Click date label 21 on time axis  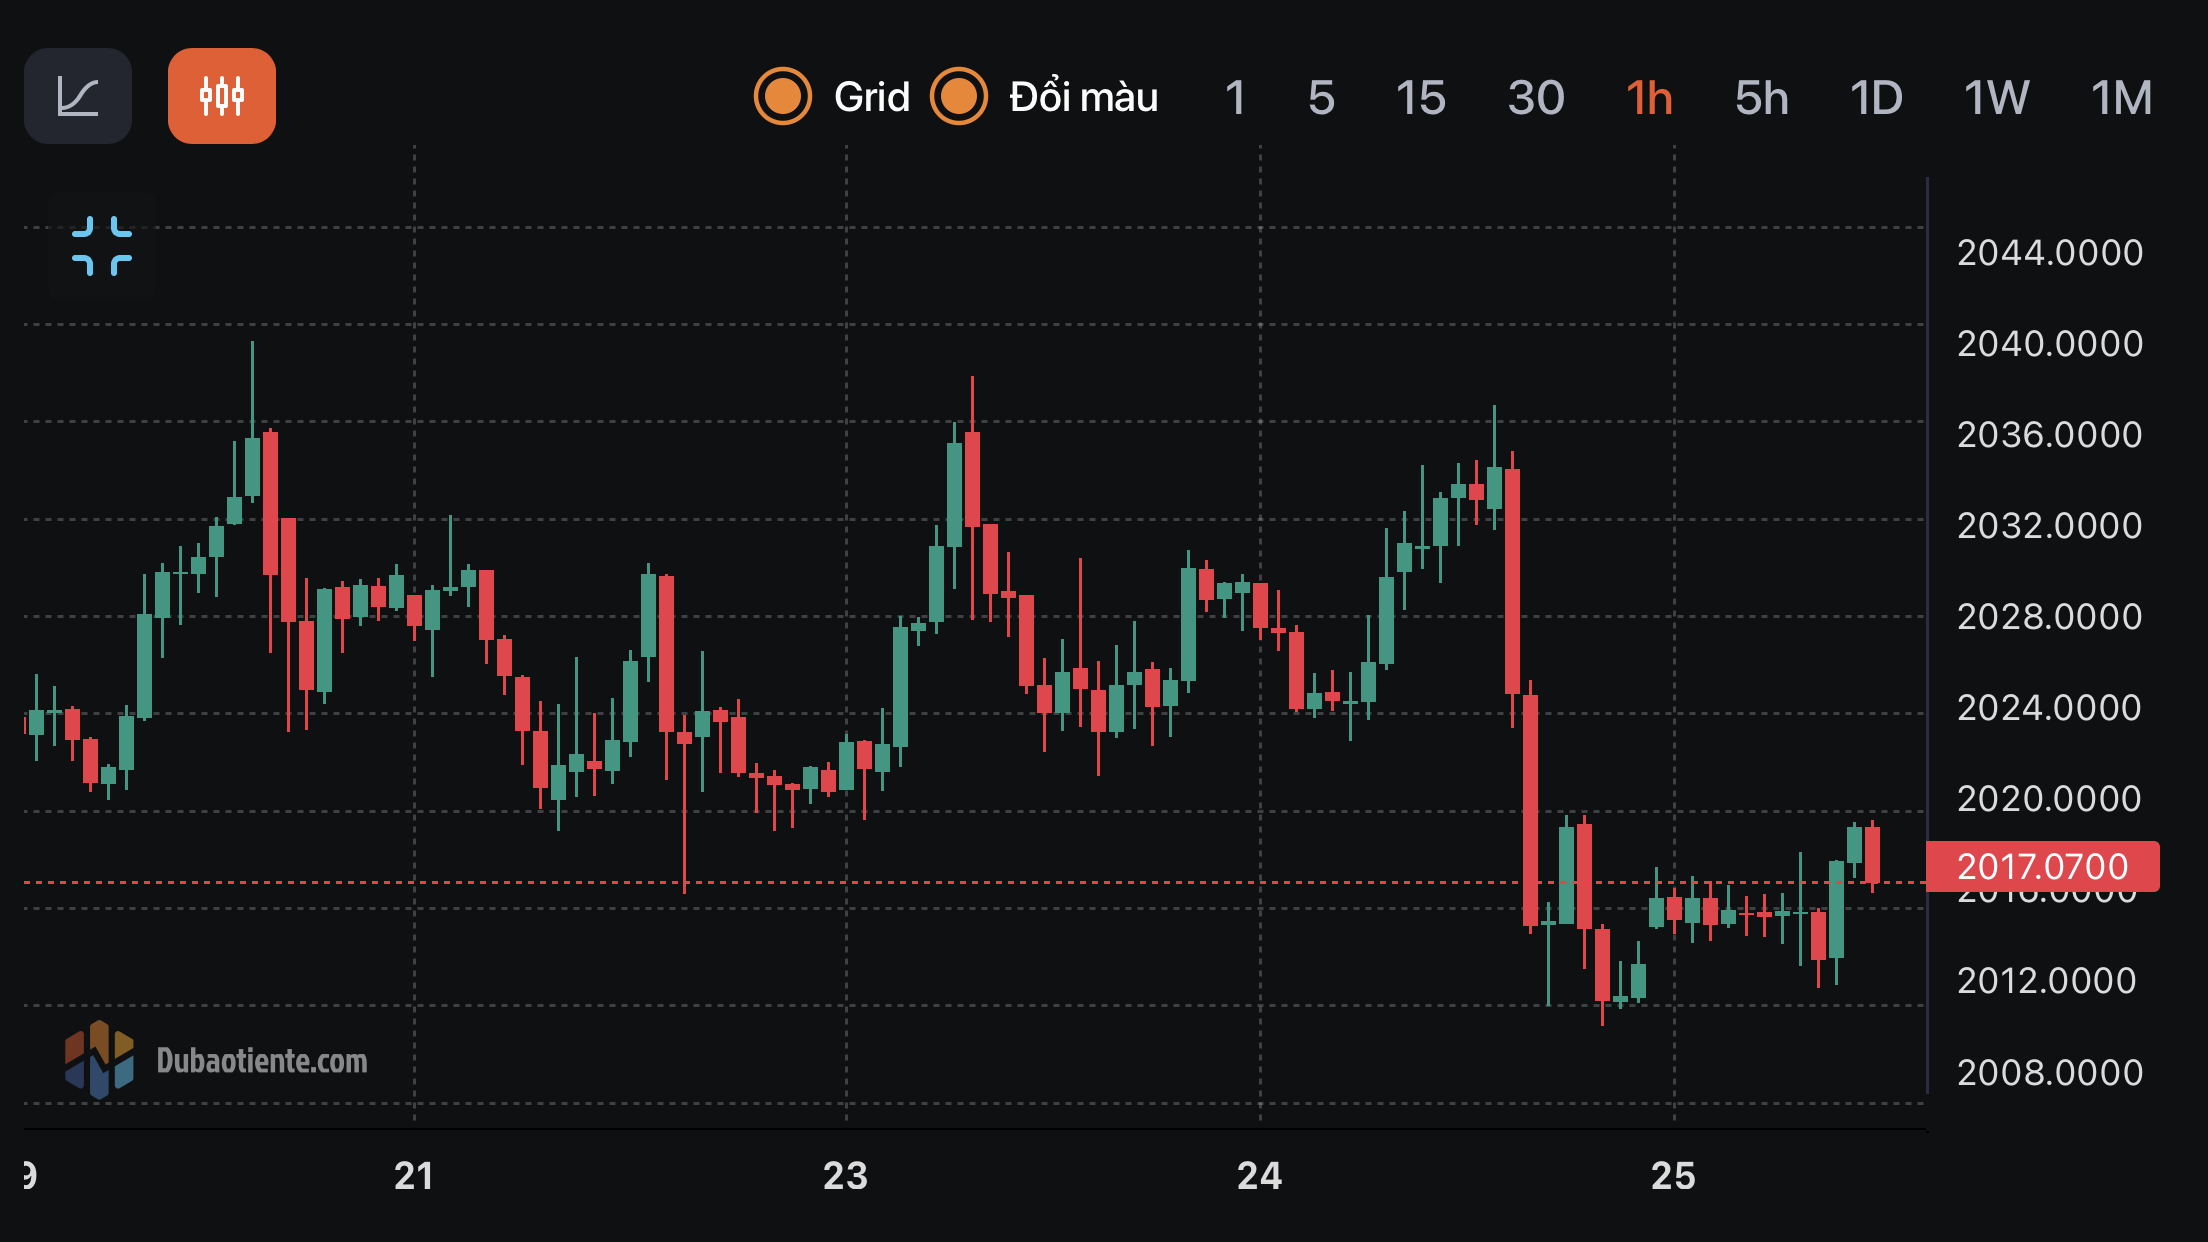[414, 1176]
